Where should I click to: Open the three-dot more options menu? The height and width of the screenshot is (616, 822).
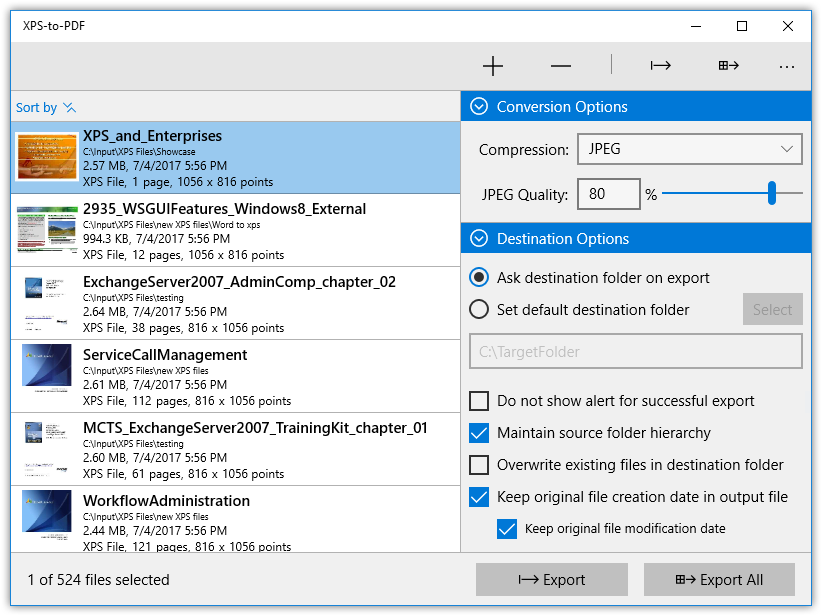[x=787, y=66]
